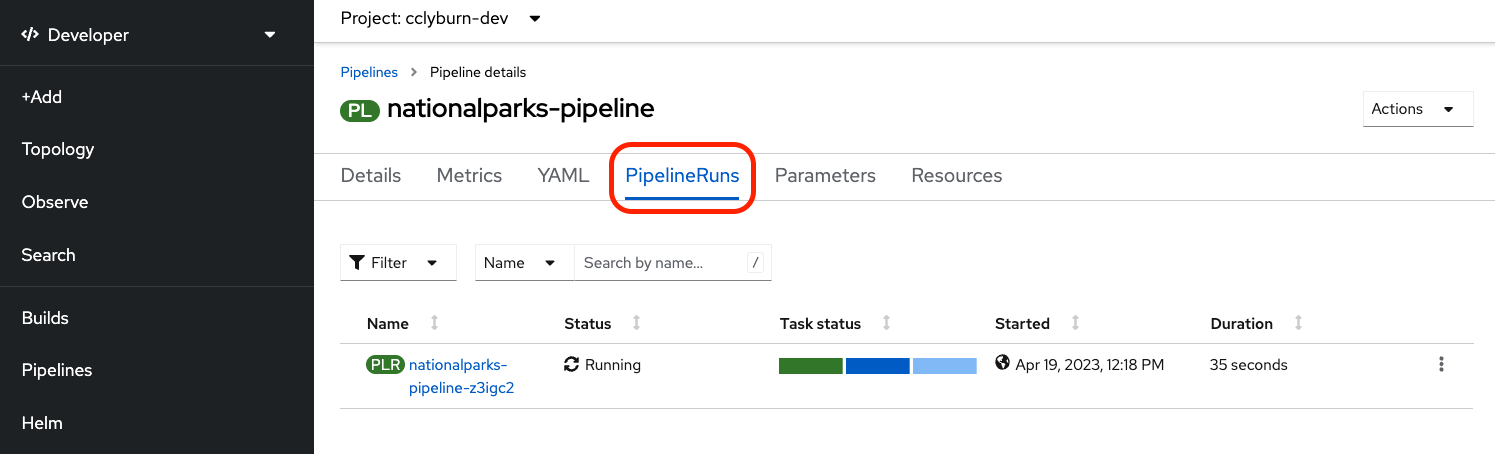The height and width of the screenshot is (454, 1495).
Task: Open the Parameters tab
Action: coord(825,176)
